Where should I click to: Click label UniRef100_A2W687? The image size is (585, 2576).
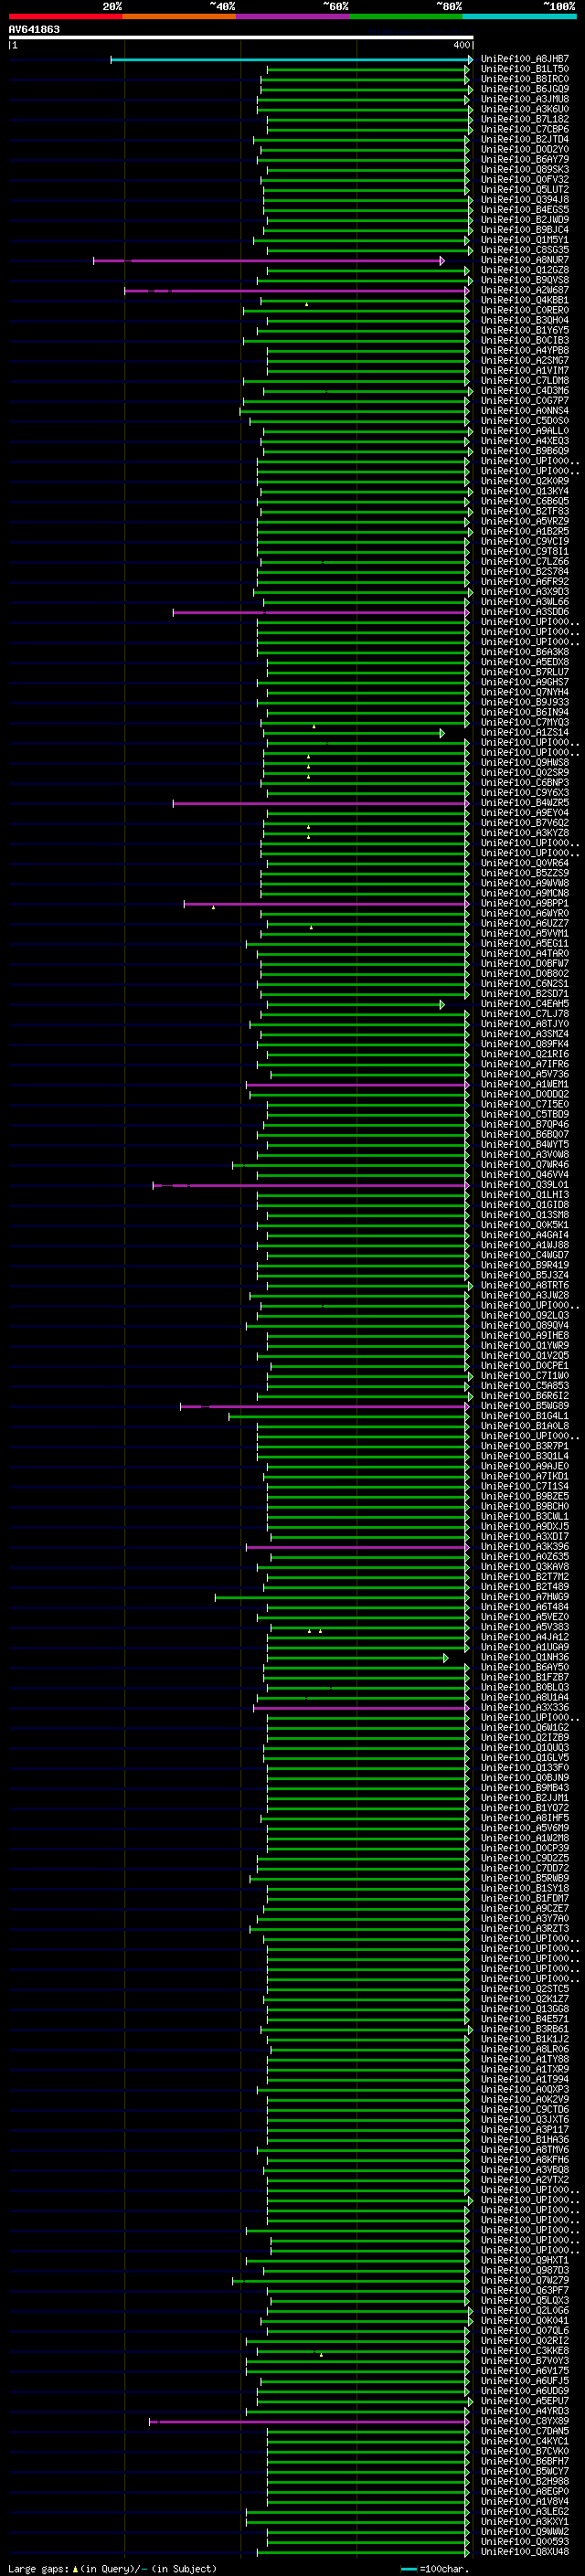pyautogui.click(x=525, y=291)
